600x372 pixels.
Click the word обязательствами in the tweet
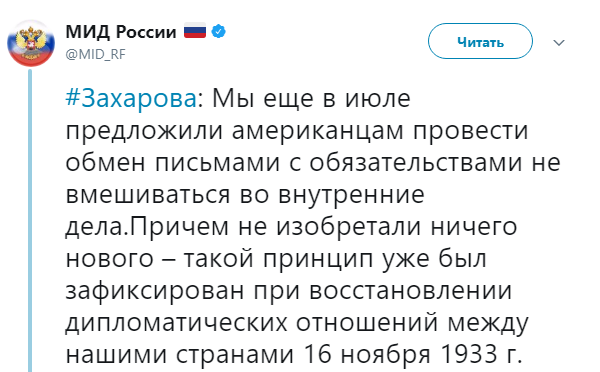416,162
